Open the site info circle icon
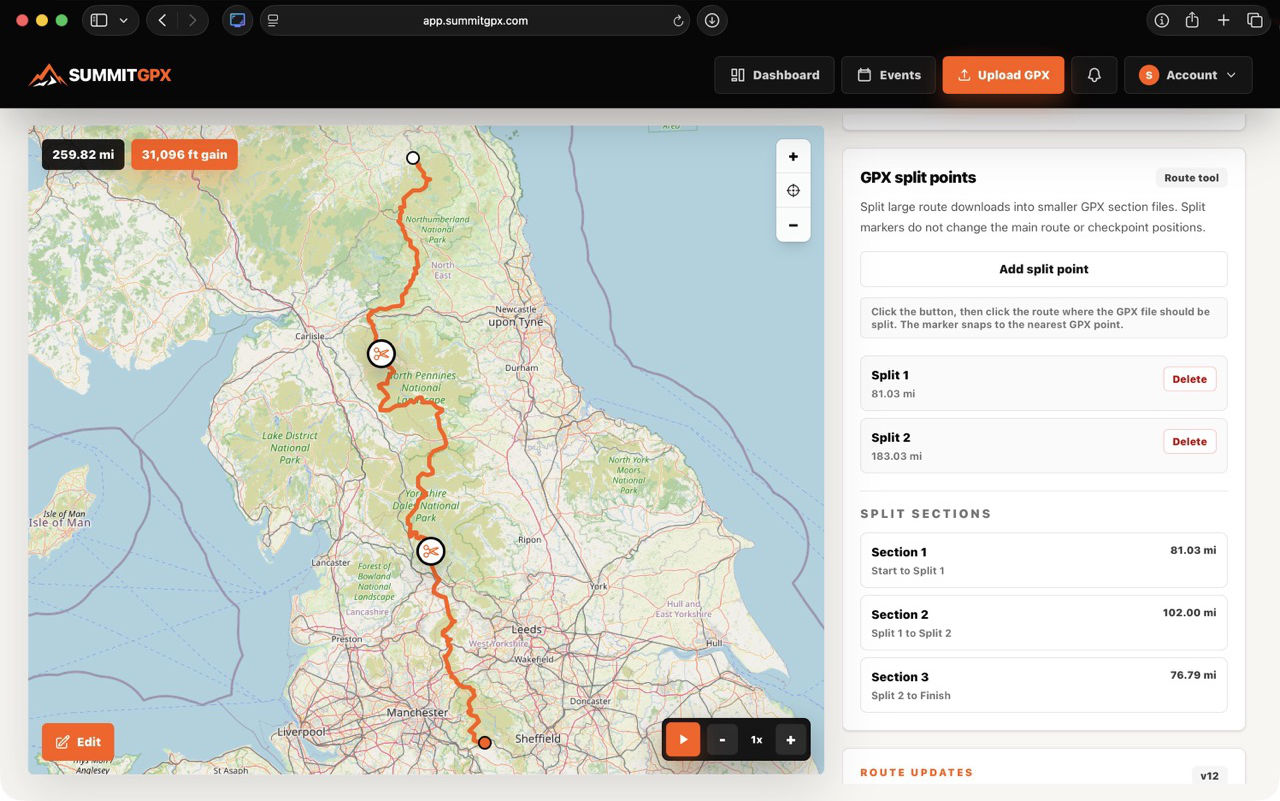Image resolution: width=1280 pixels, height=801 pixels. pyautogui.click(x=1161, y=20)
